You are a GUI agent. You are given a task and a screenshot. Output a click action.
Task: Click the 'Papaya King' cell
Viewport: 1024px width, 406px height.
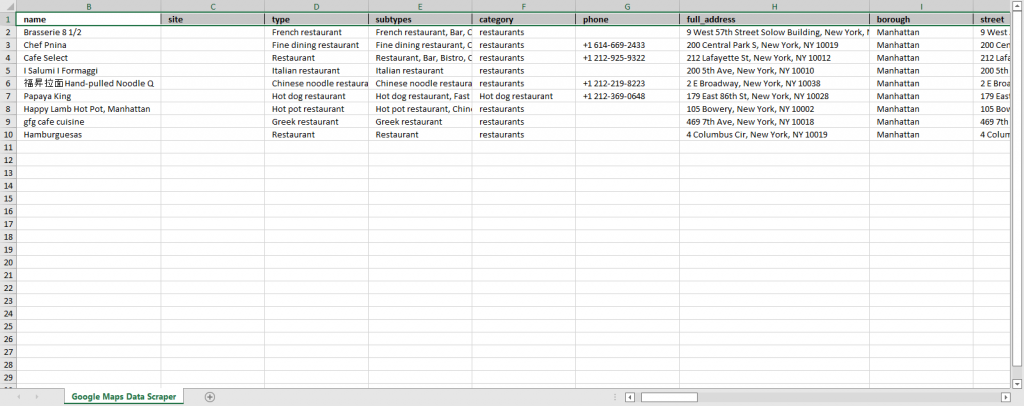point(89,97)
